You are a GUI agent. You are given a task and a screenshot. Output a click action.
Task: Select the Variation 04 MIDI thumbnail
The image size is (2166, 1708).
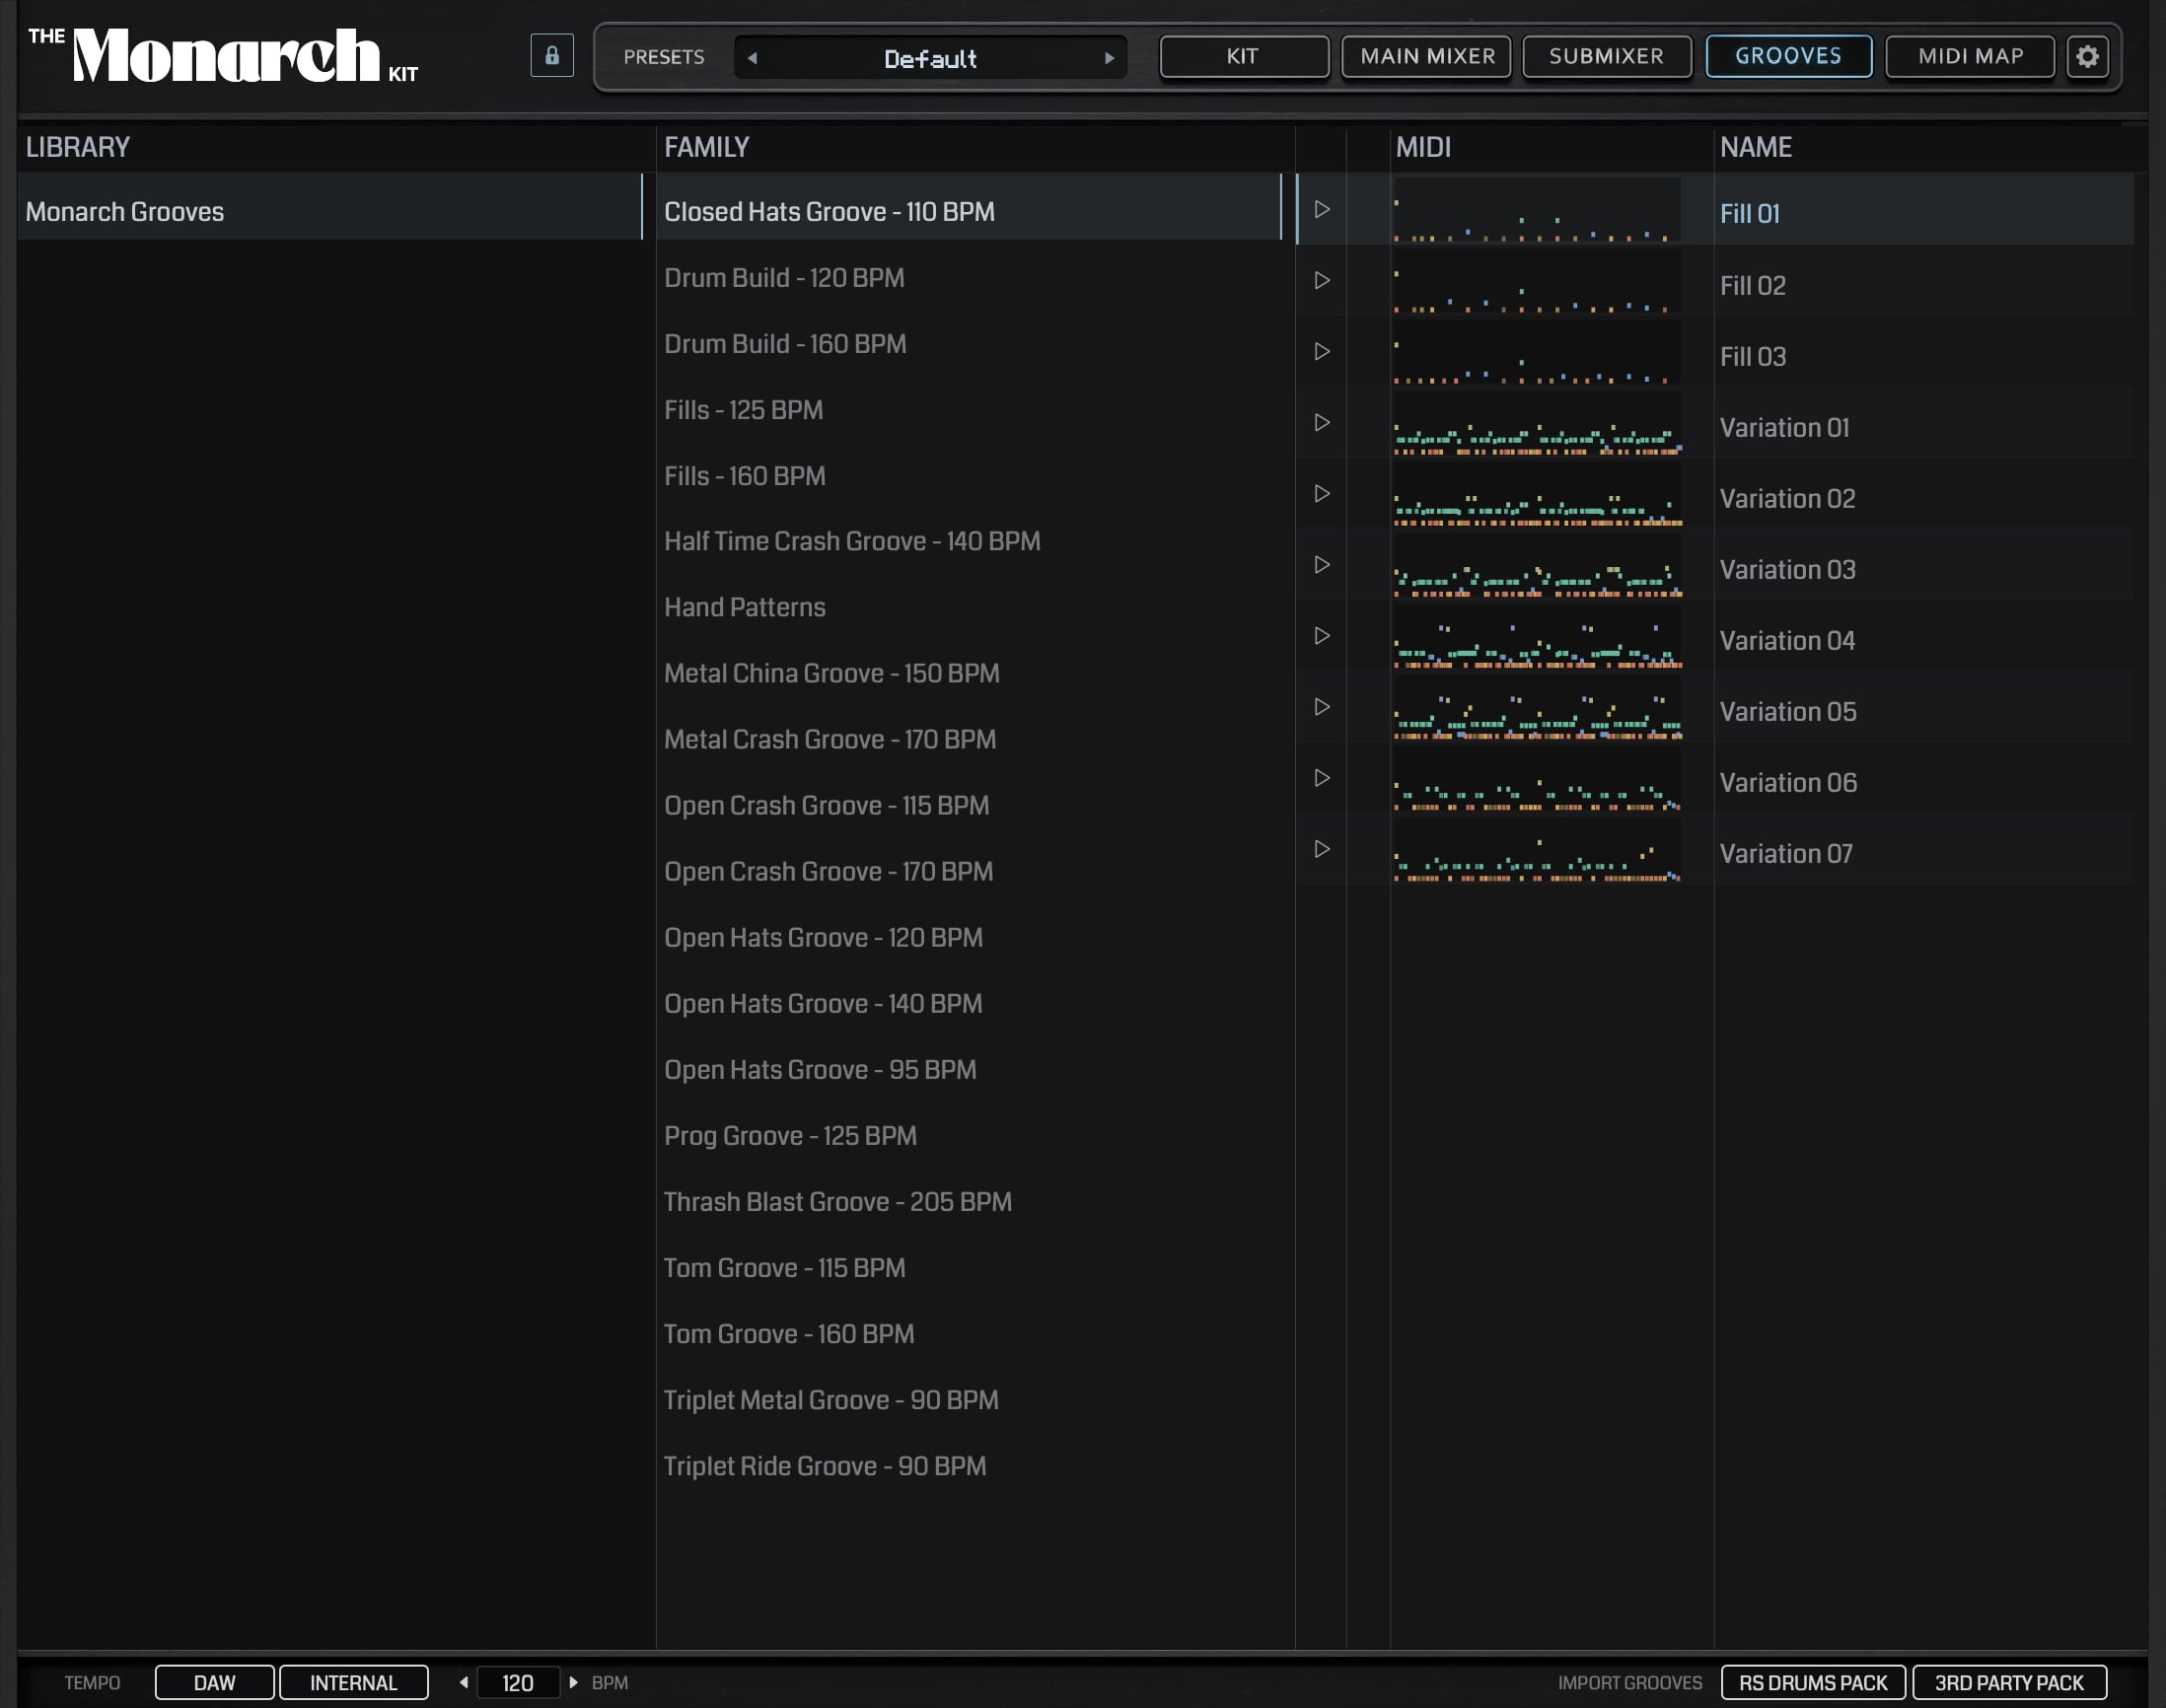(1536, 637)
